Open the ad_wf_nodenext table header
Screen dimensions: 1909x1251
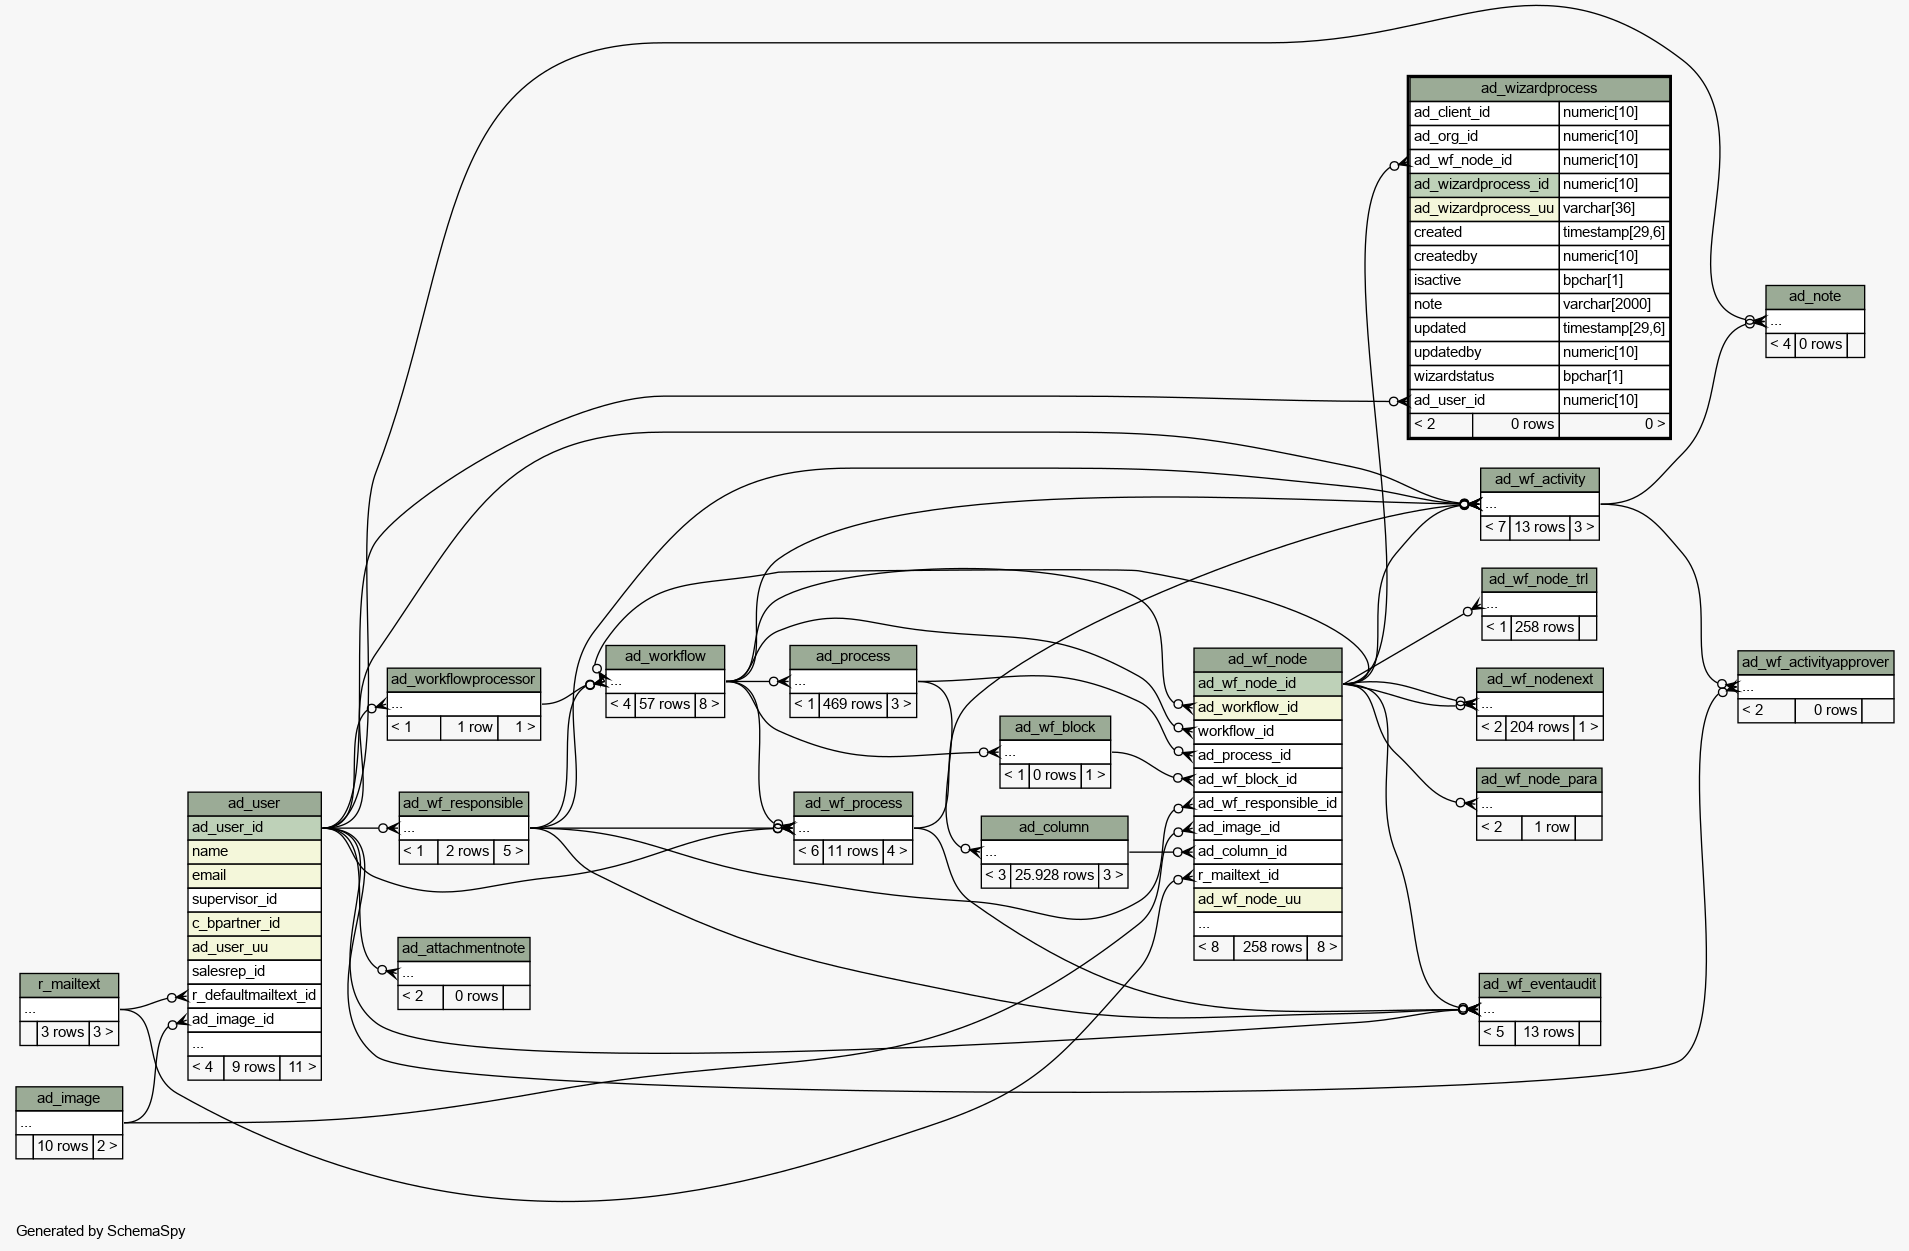coord(1539,680)
